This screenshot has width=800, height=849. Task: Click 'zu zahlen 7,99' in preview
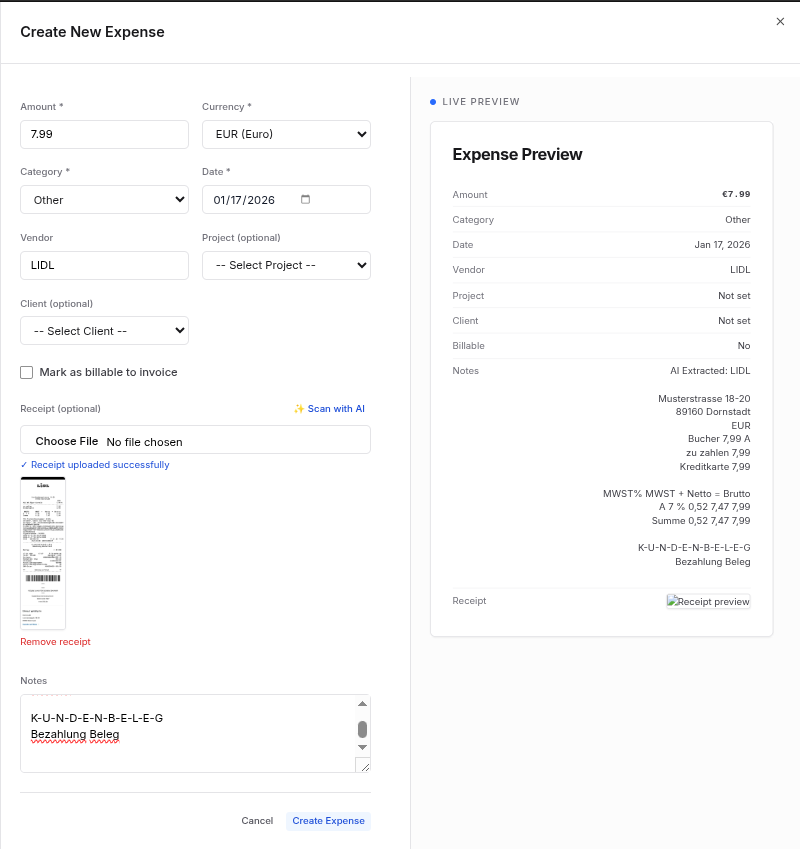click(718, 453)
